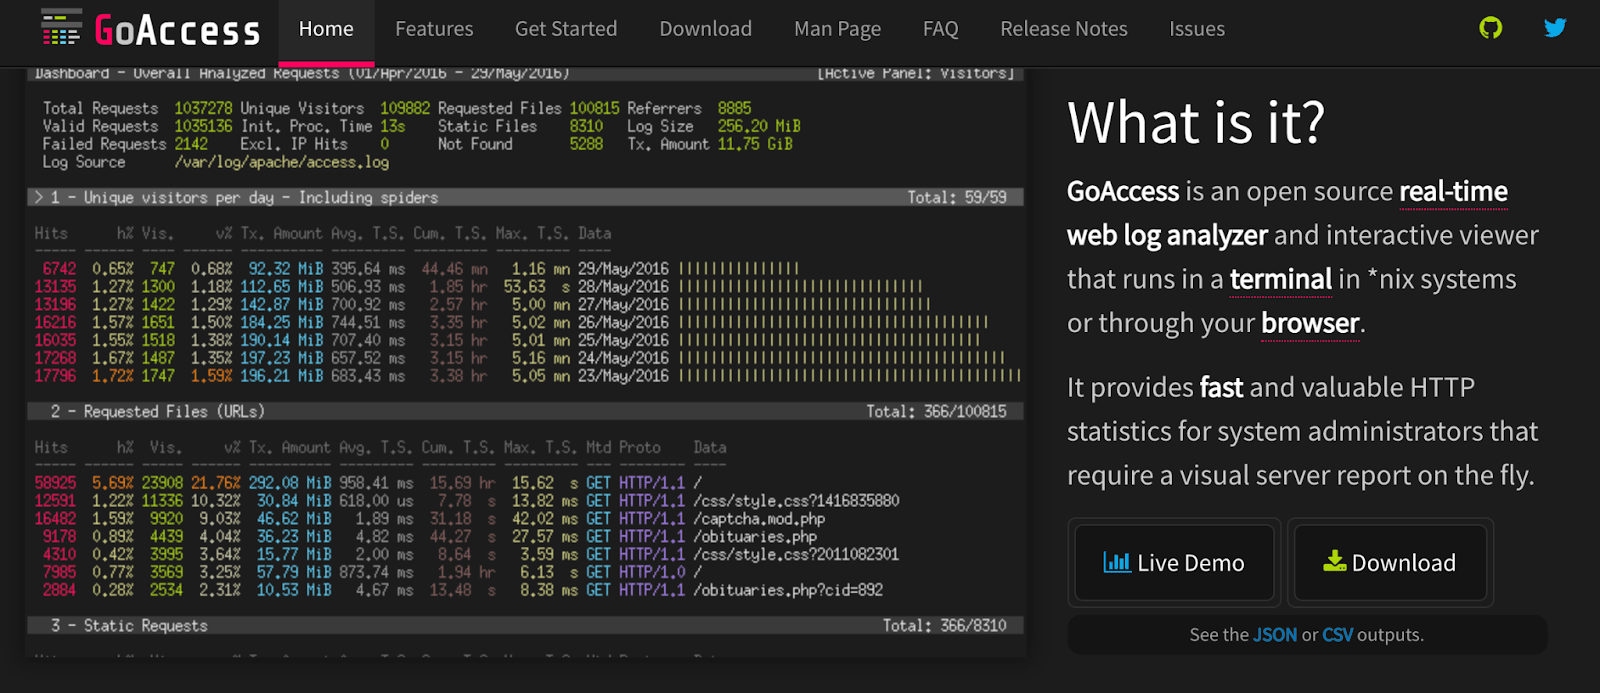Open the GitHub icon link
1600x693 pixels.
[x=1490, y=28]
